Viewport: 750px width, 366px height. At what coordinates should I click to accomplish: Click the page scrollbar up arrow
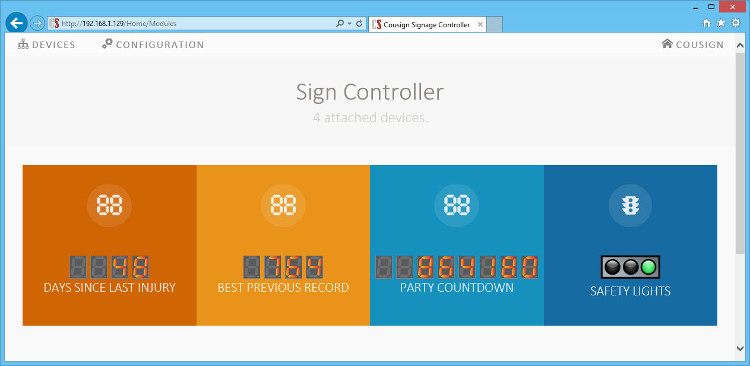(740, 46)
